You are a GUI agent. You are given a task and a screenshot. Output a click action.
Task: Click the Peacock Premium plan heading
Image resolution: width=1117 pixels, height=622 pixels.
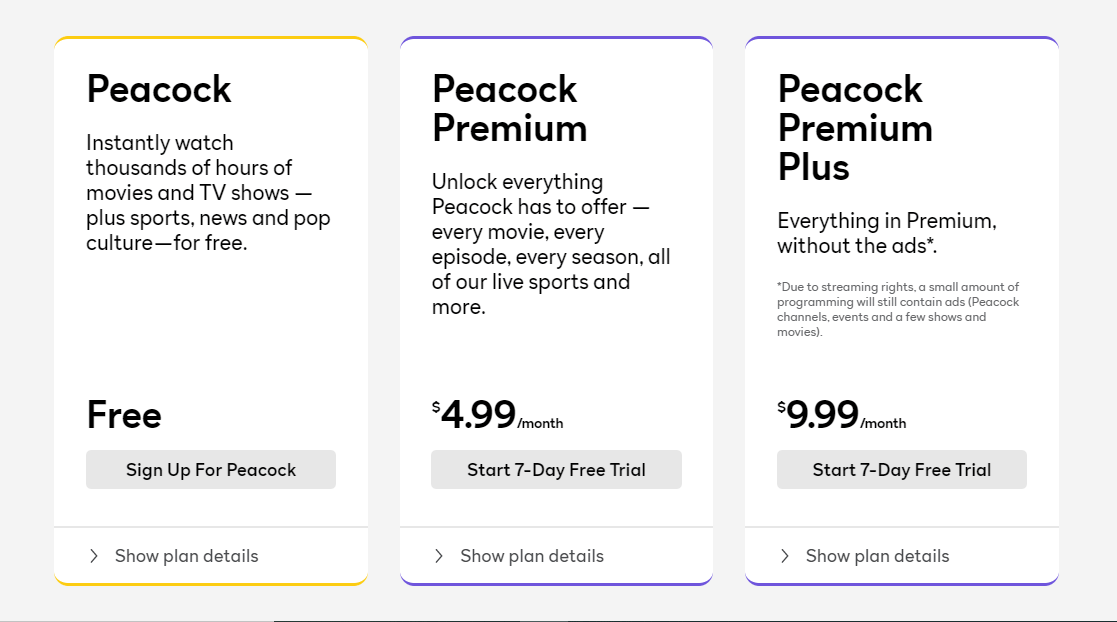(x=509, y=109)
